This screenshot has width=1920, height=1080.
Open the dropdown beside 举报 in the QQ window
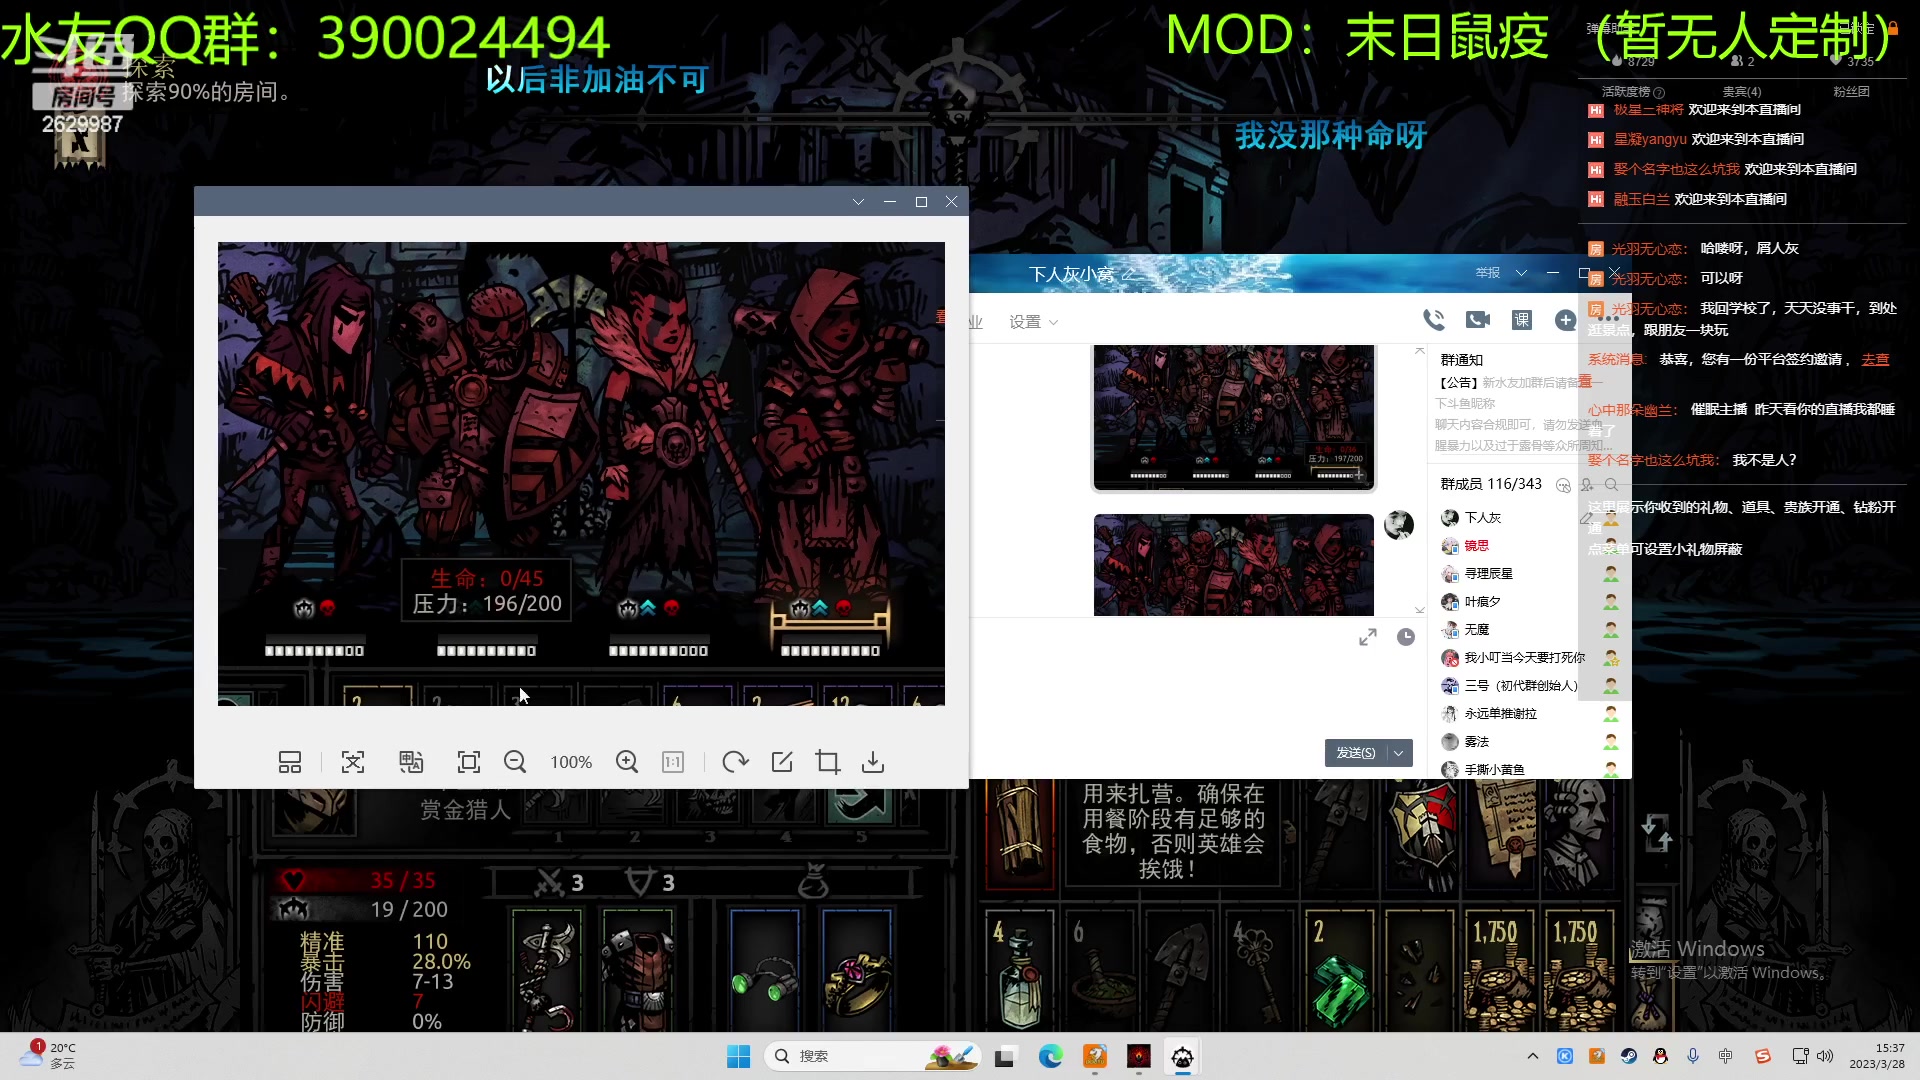(1522, 272)
